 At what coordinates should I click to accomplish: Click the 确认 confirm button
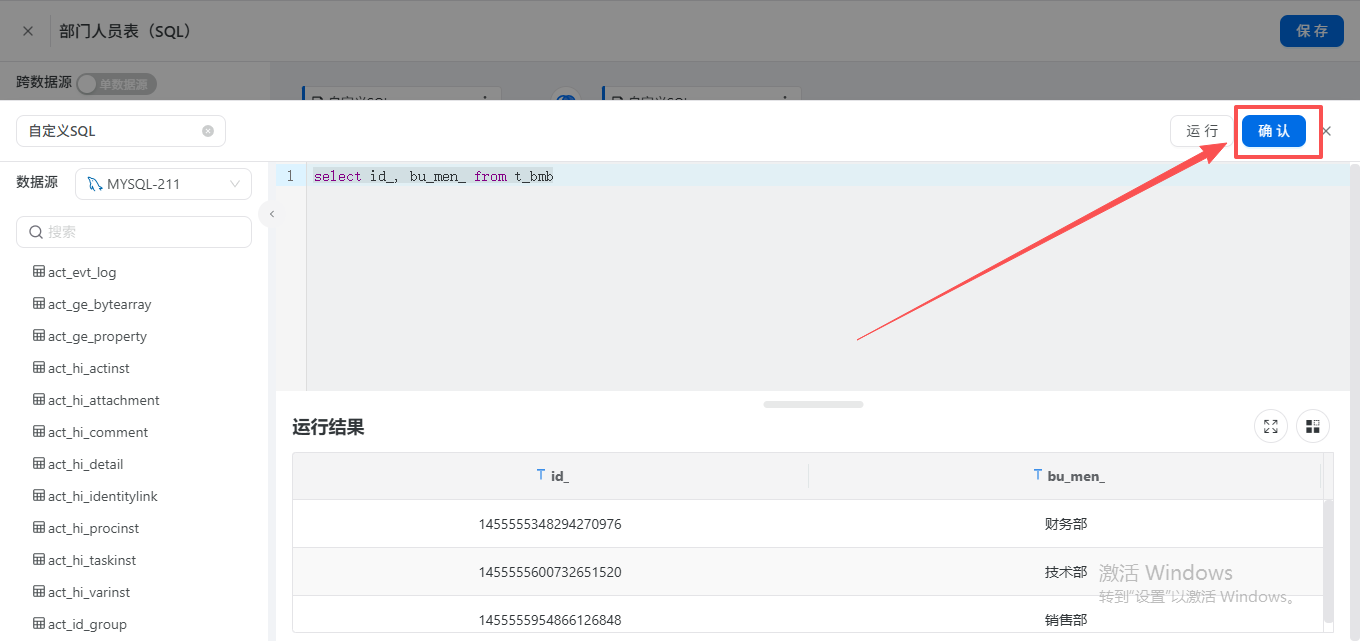pos(1273,131)
